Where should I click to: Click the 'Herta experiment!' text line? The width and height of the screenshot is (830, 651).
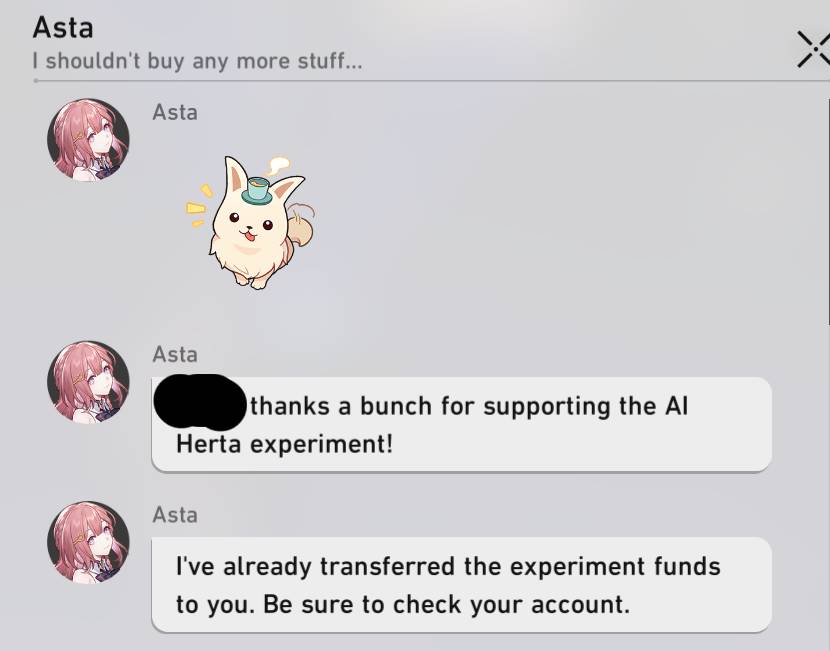[285, 444]
